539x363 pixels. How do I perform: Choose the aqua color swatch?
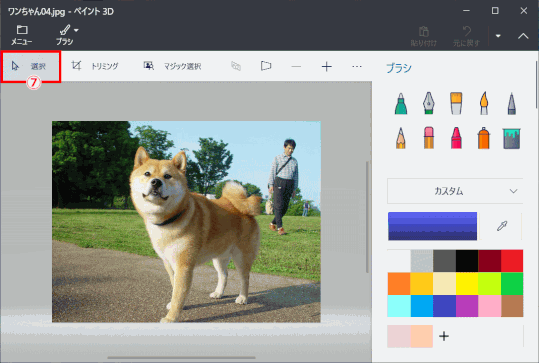399,306
